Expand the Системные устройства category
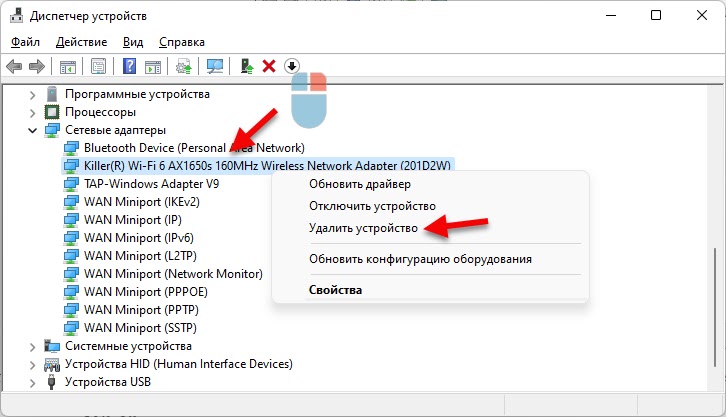 33,346
